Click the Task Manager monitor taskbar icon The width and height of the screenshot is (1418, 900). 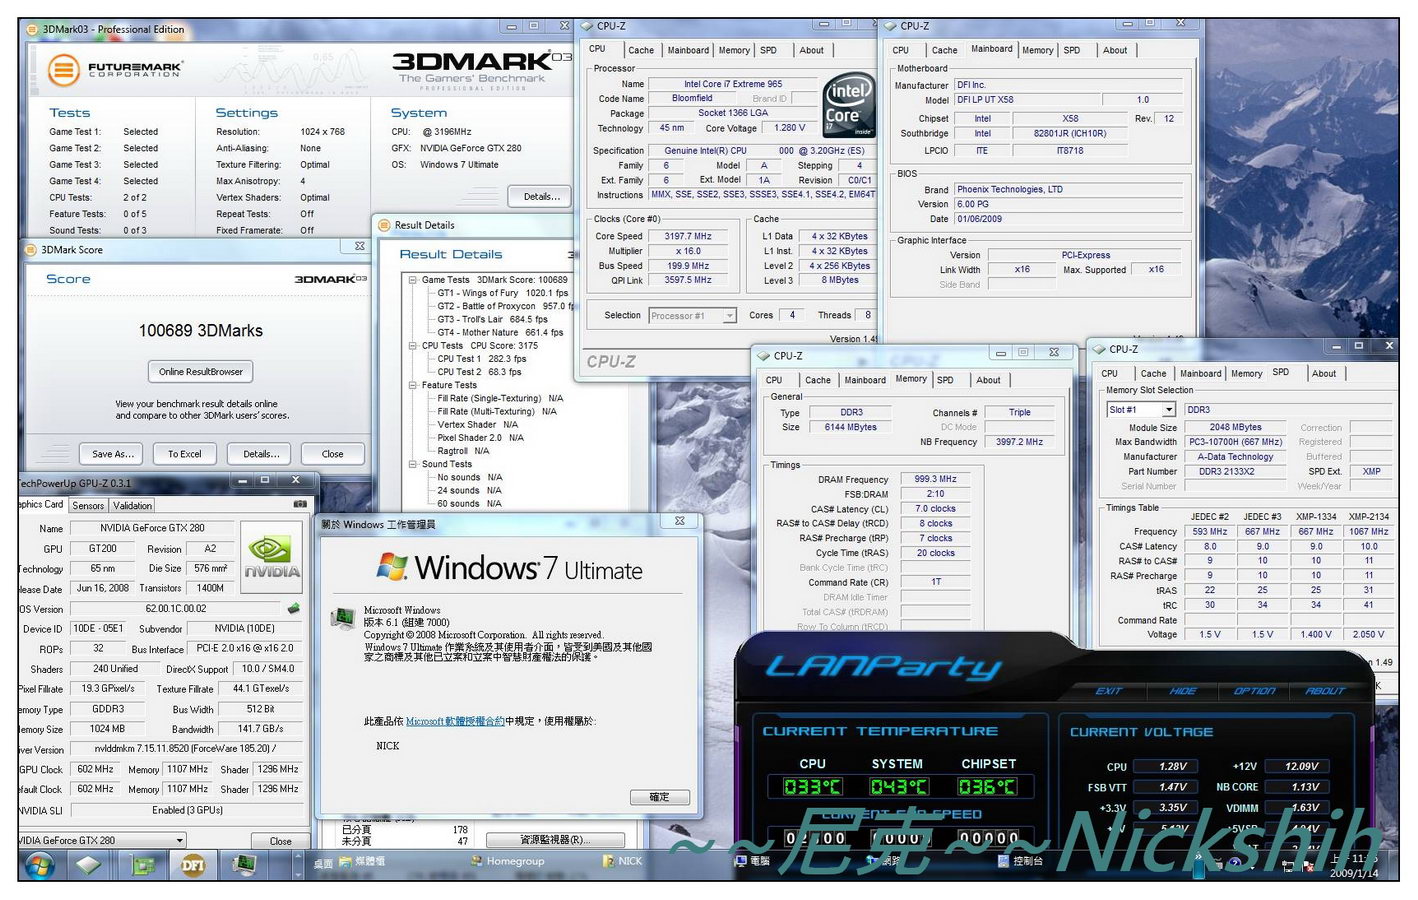pos(244,864)
